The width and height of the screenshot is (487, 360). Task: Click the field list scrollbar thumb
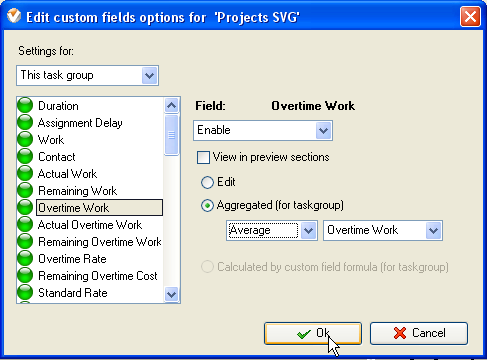point(172,135)
